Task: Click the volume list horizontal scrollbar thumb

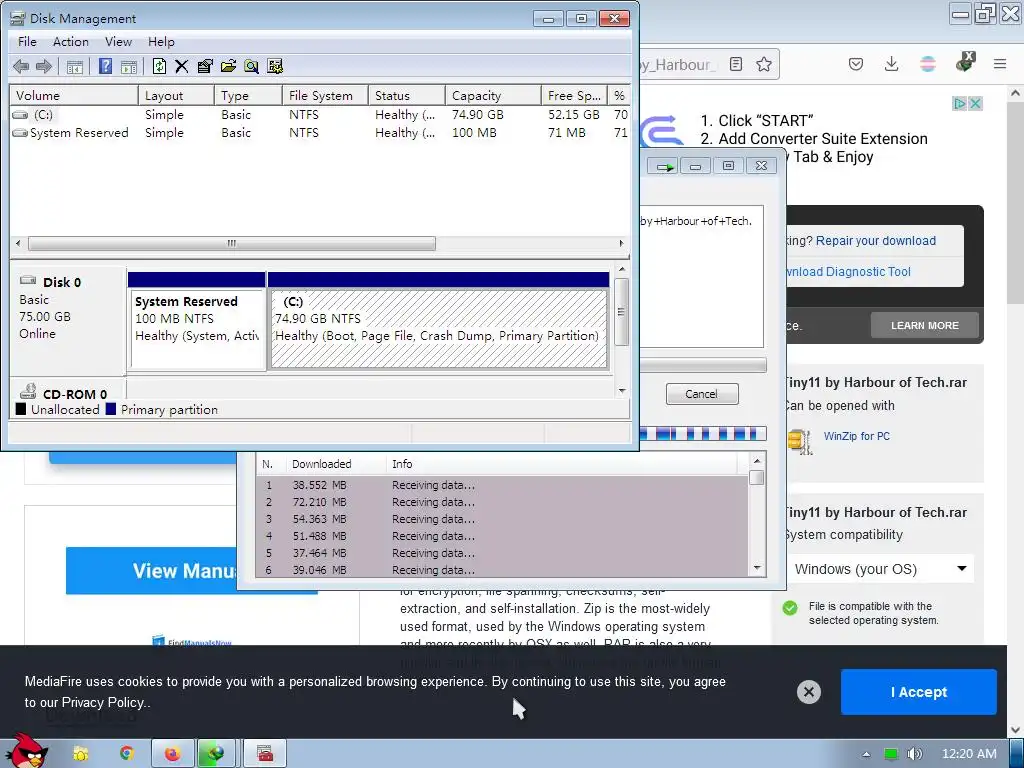Action: 232,244
